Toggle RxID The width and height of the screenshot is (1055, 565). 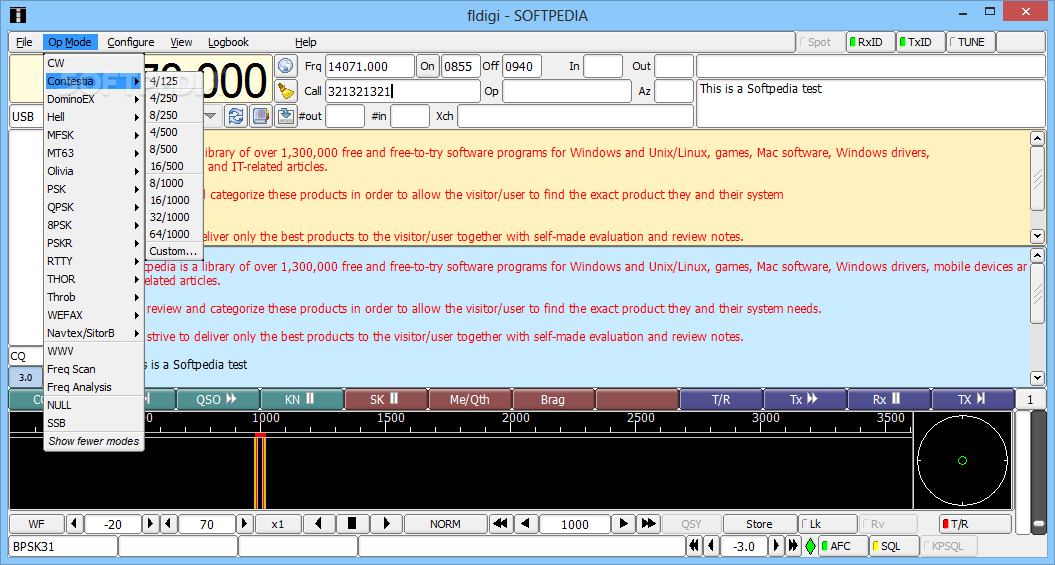869,42
